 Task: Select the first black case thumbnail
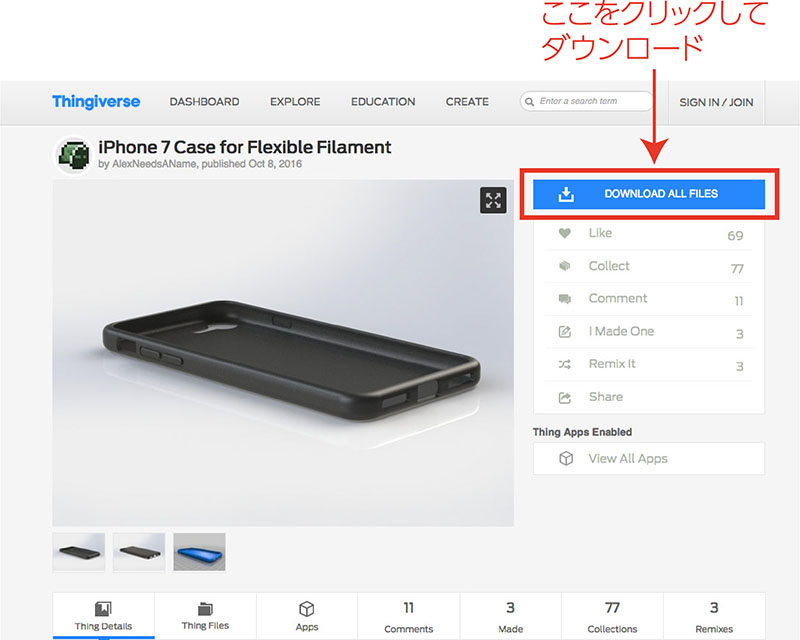79,552
